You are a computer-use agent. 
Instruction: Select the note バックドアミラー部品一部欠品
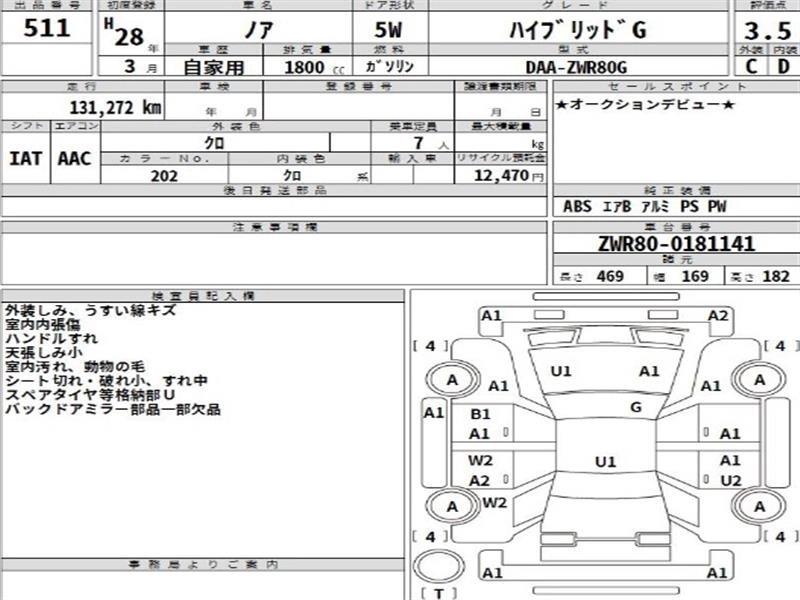click(113, 409)
